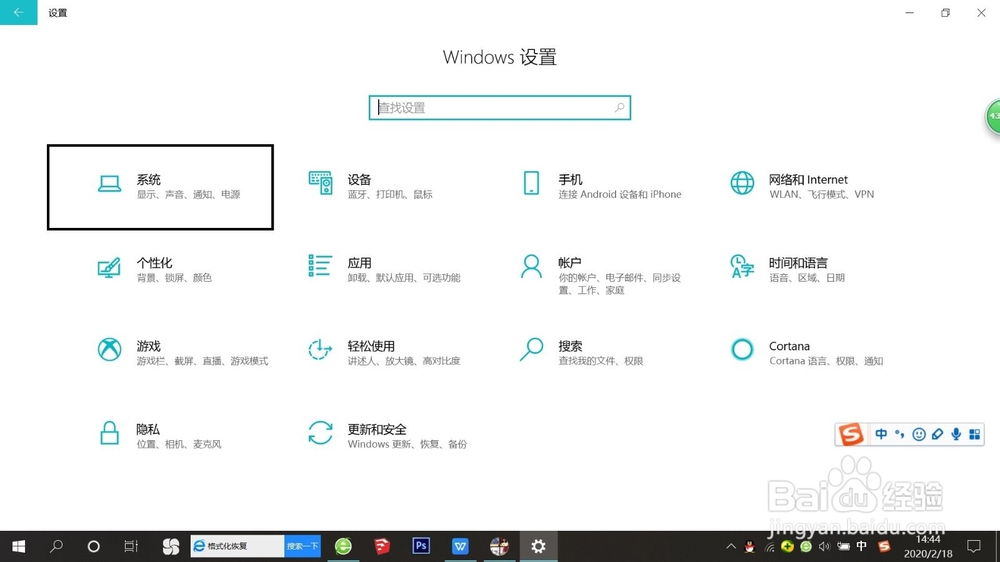This screenshot has height=562, width=1000.
Task: Open the 系统 settings category
Action: [160, 187]
